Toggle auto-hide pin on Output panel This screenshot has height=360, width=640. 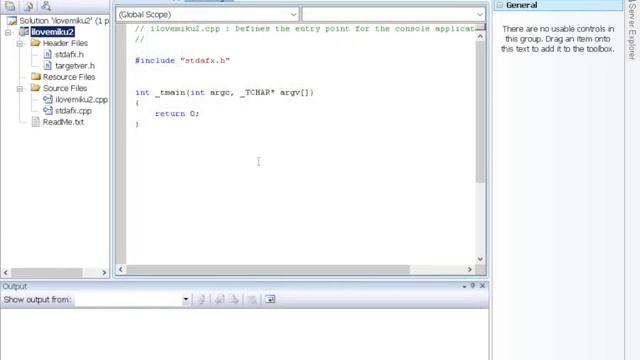(473, 286)
